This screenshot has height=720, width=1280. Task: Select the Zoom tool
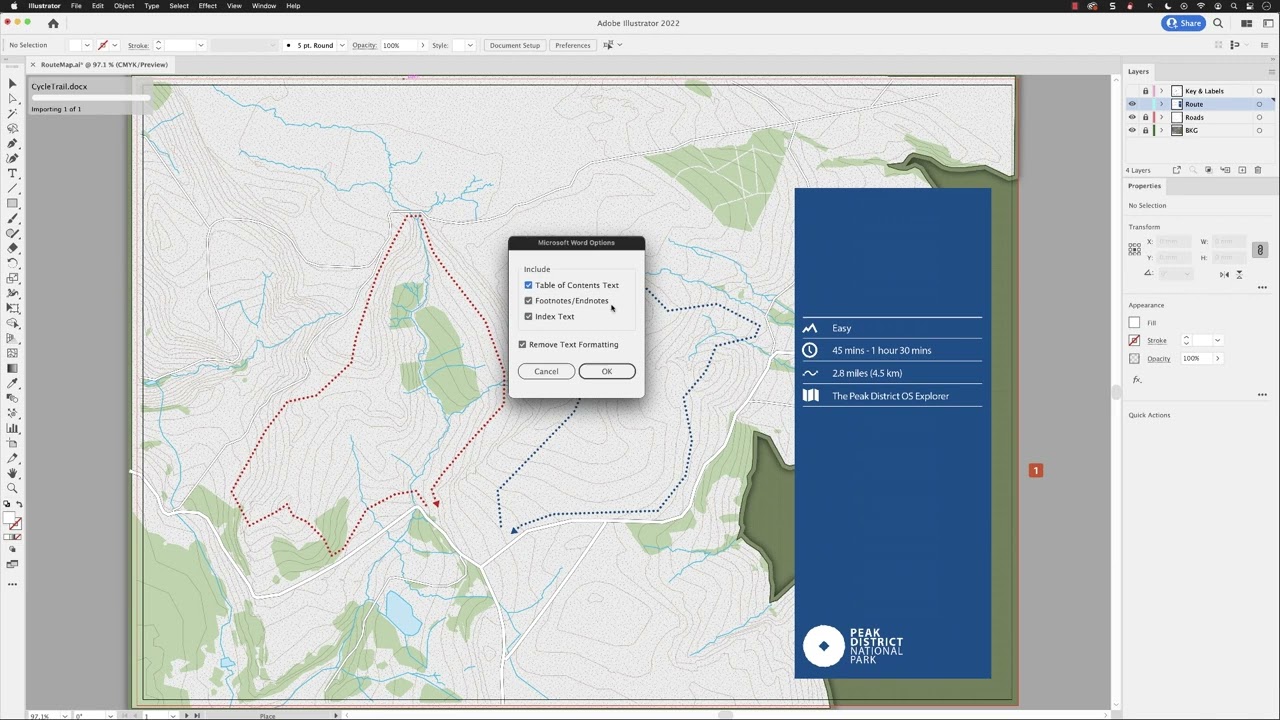click(12, 488)
